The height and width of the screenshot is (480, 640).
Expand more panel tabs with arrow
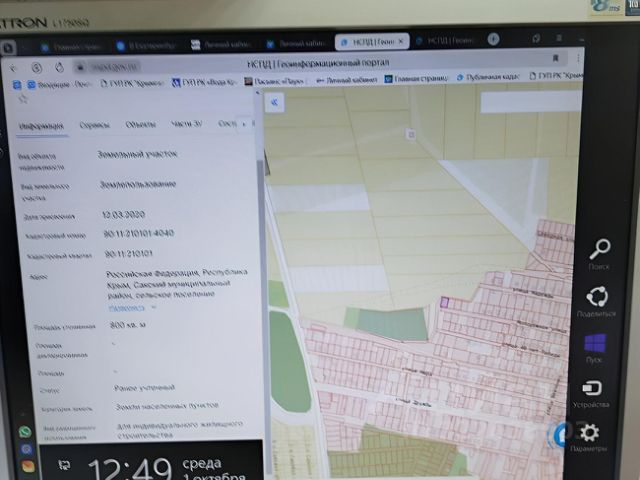[244, 124]
